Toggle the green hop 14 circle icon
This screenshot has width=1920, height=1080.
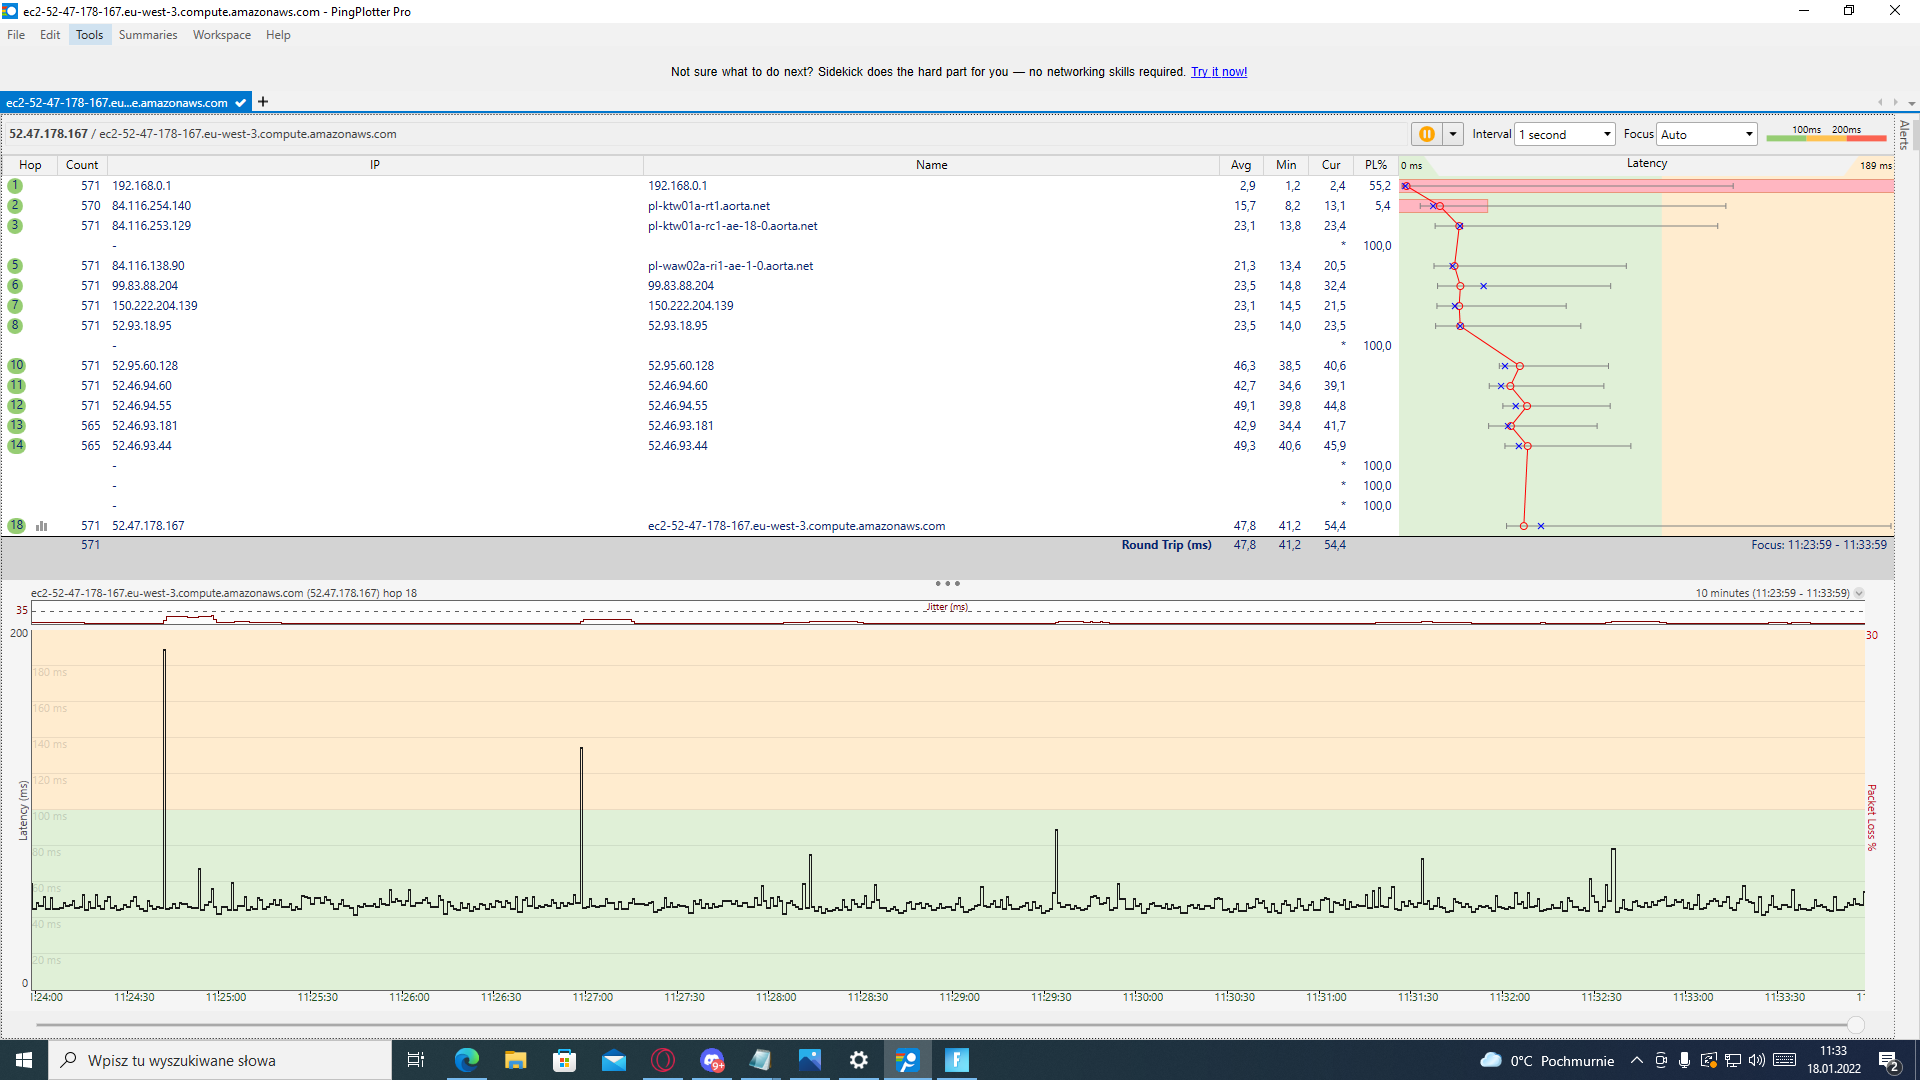click(x=16, y=446)
